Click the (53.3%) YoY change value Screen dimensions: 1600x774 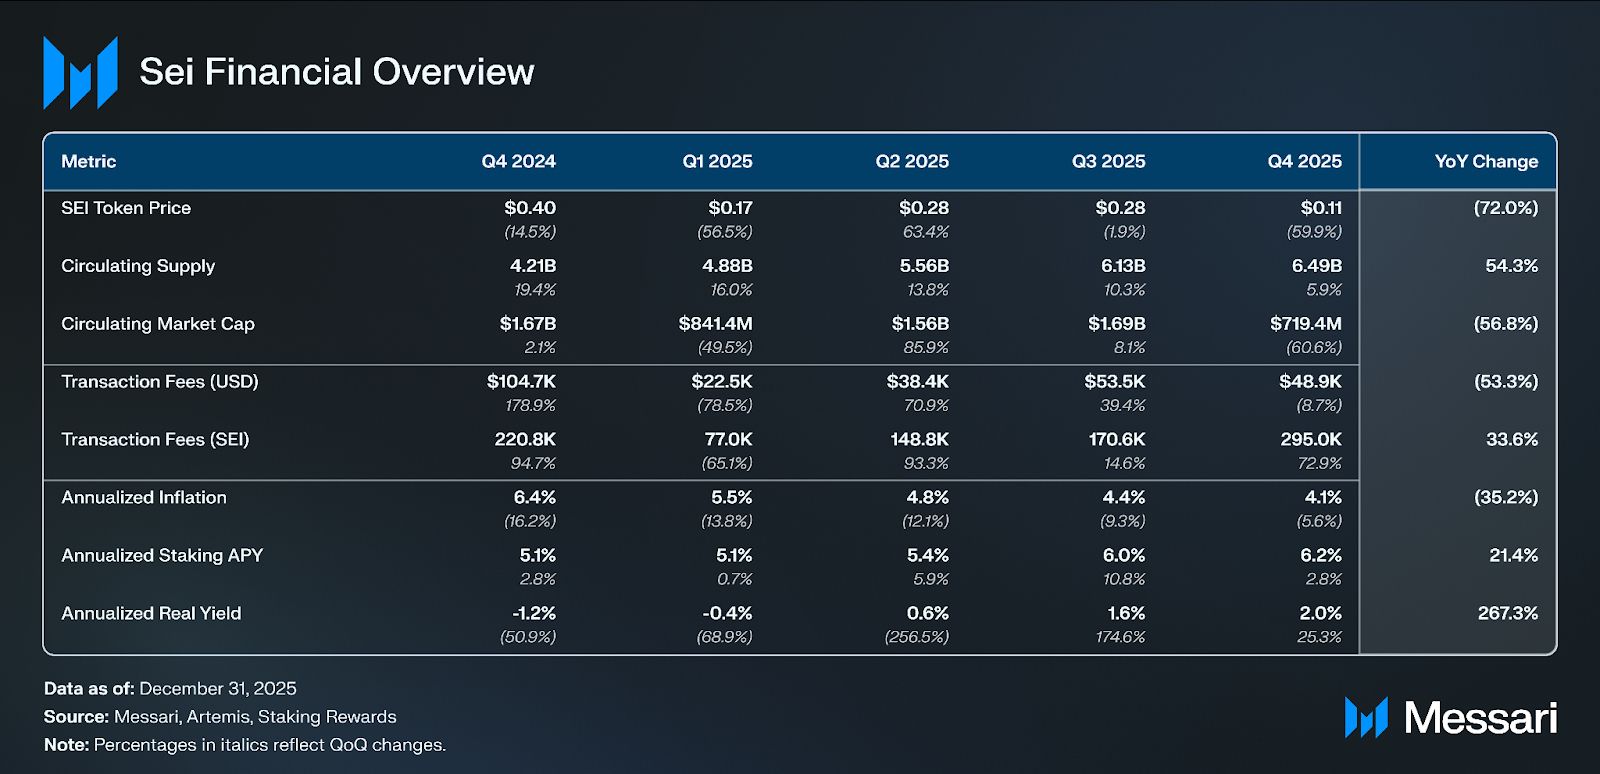pyautogui.click(x=1506, y=382)
